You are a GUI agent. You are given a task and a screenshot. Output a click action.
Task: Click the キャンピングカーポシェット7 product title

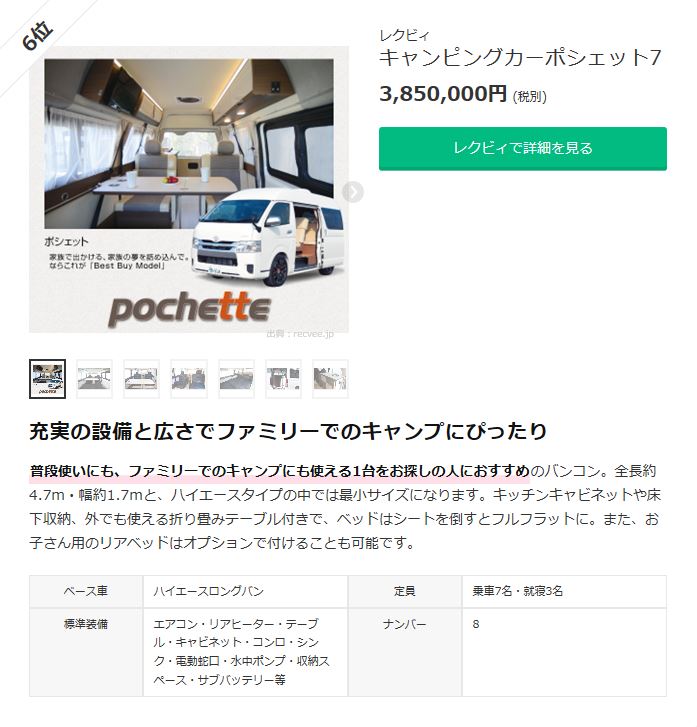[520, 58]
